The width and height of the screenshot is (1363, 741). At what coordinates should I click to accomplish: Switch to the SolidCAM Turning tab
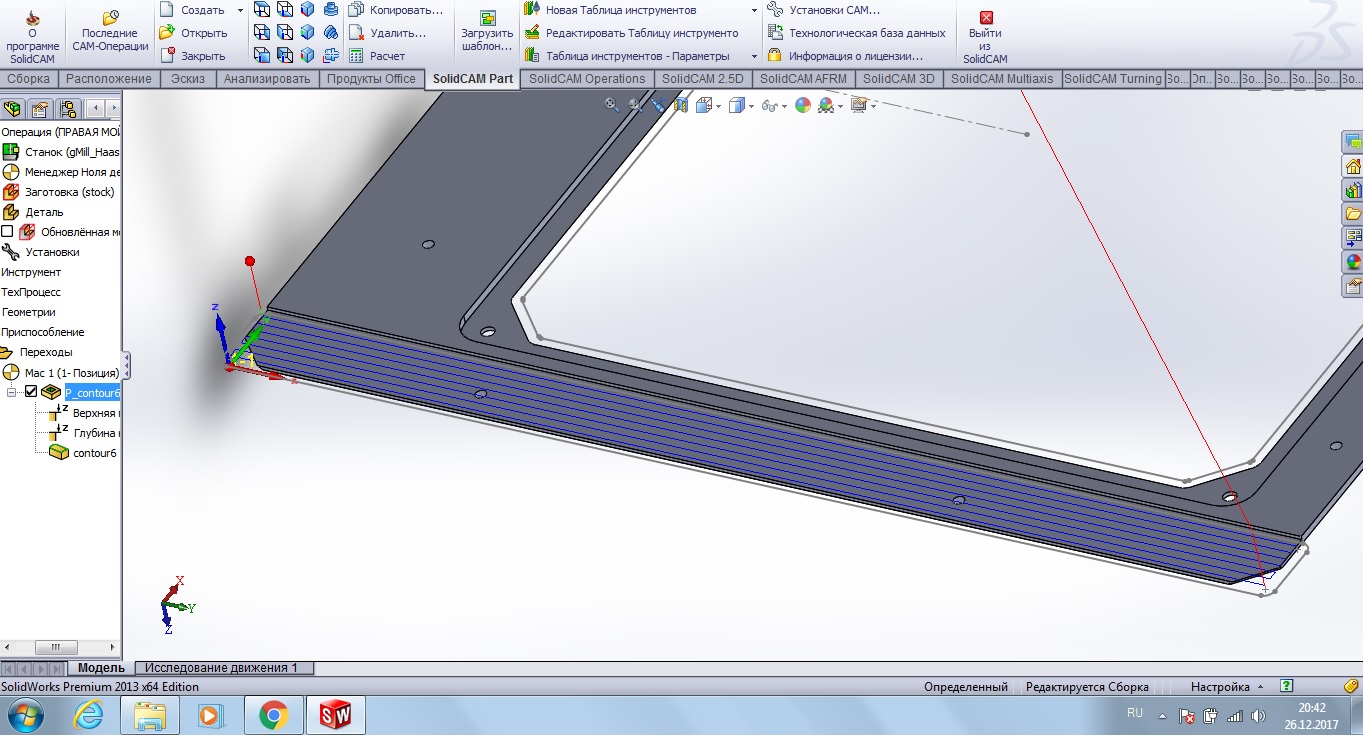click(x=1113, y=79)
